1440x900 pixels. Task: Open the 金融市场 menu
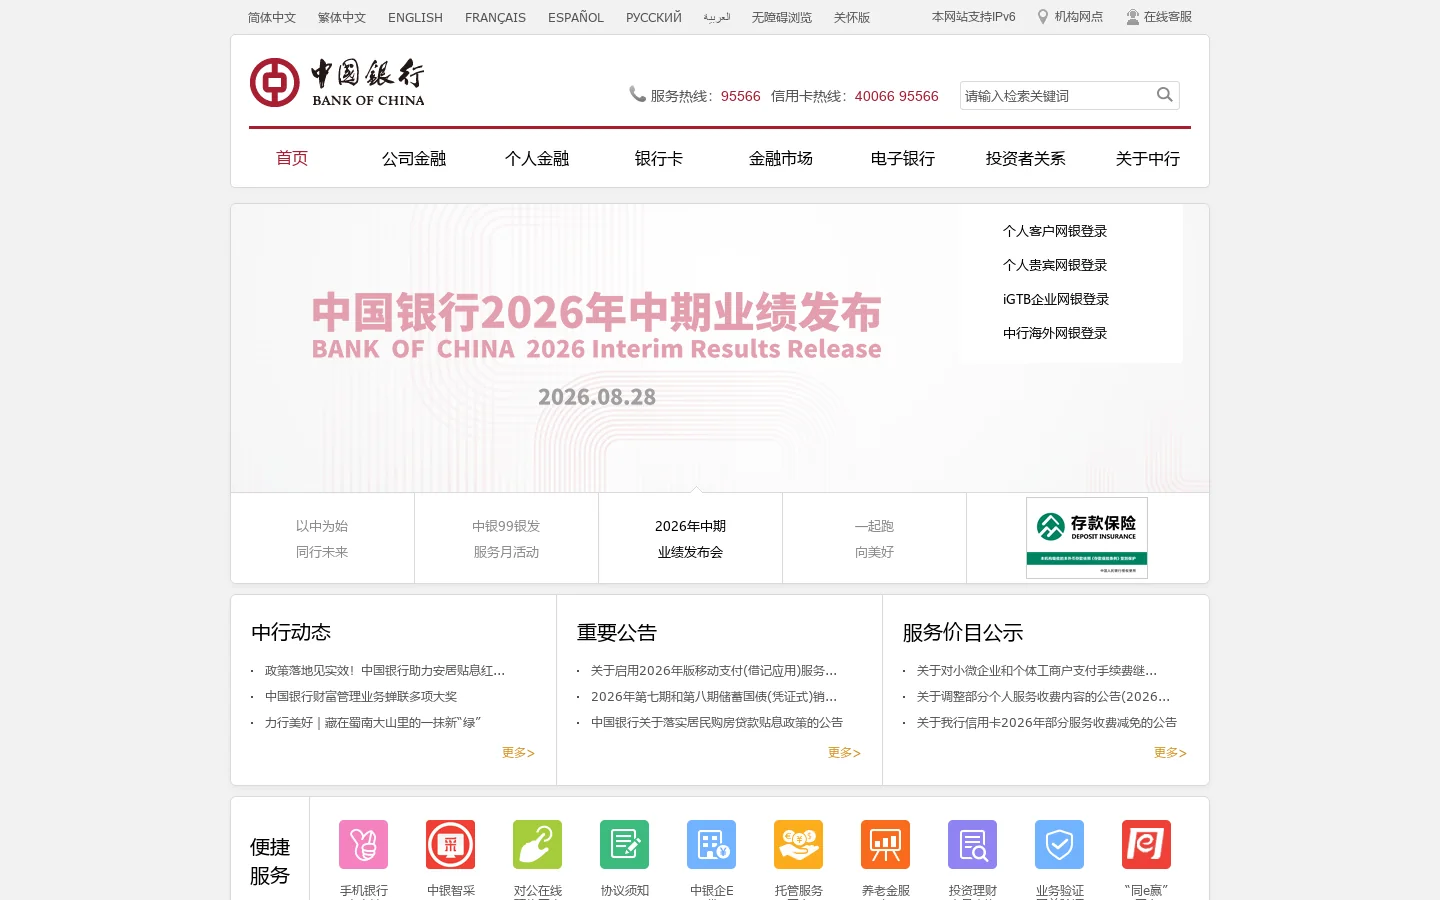click(x=781, y=158)
